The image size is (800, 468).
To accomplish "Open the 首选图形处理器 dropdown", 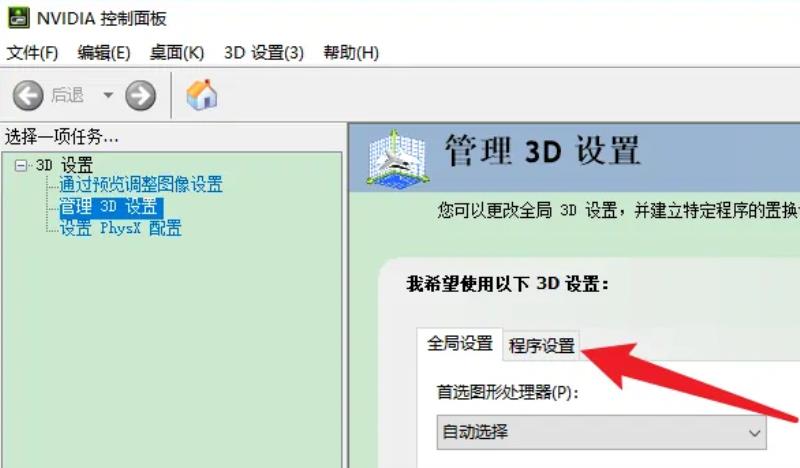I will [602, 432].
